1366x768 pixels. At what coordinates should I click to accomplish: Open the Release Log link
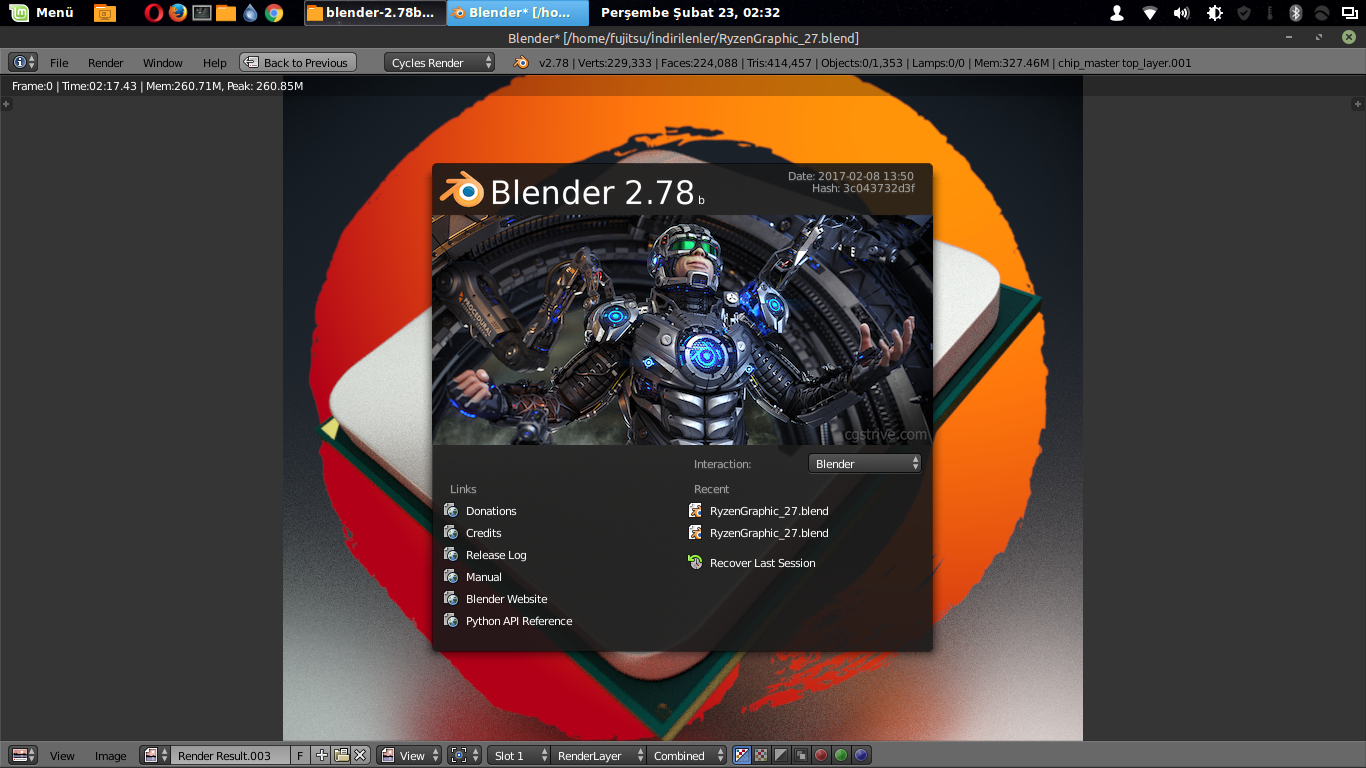click(x=495, y=555)
